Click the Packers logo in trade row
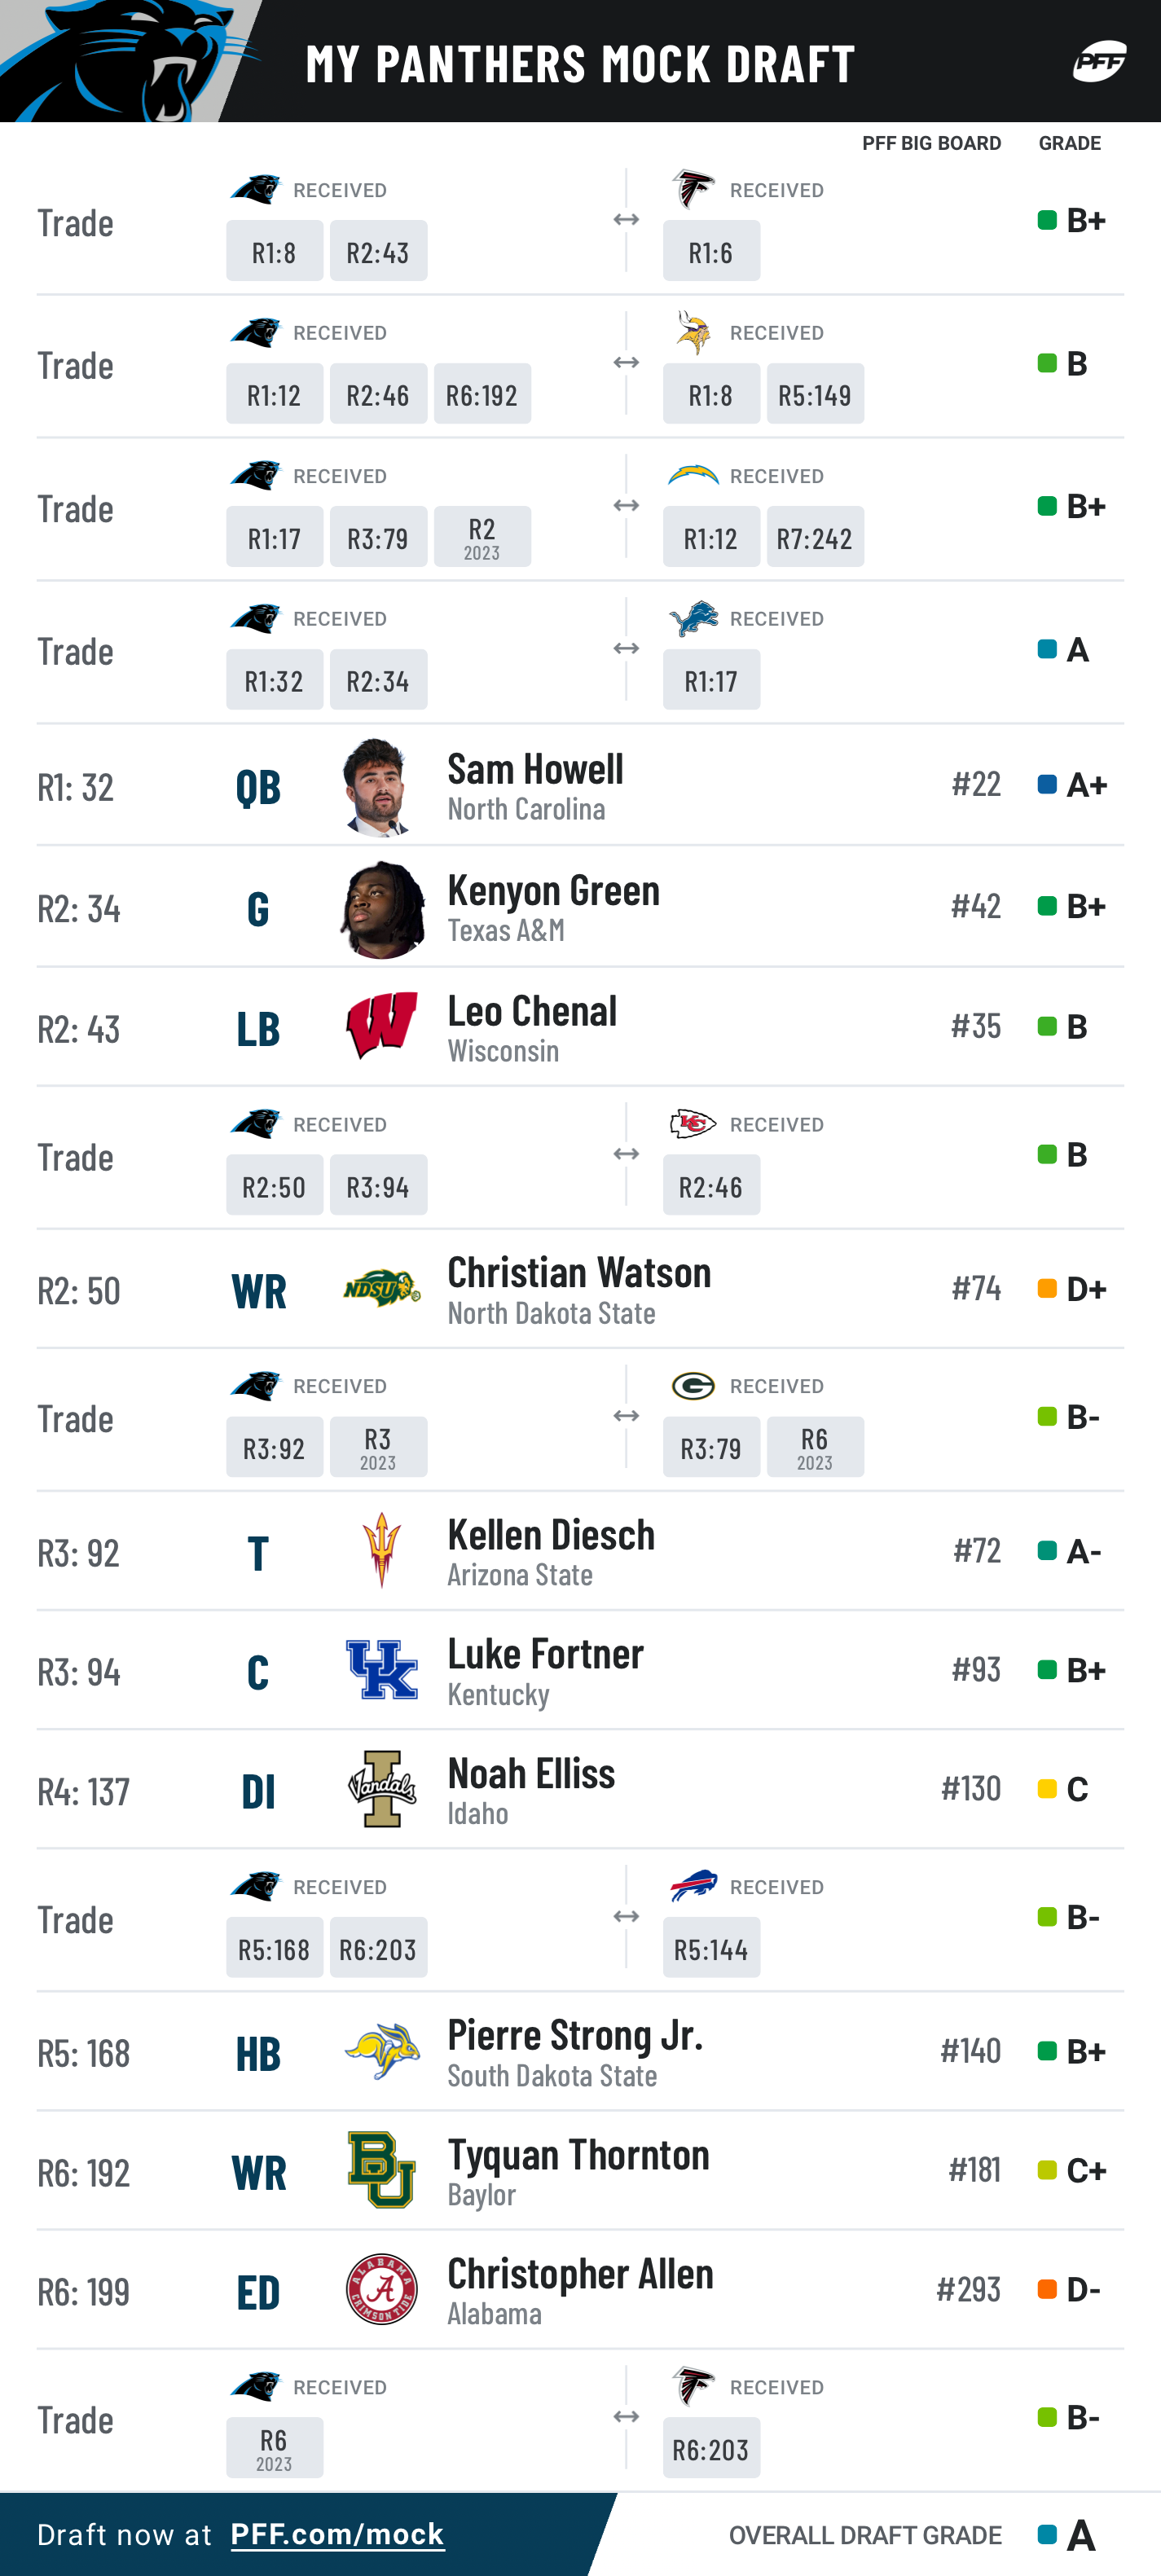Image resolution: width=1161 pixels, height=2576 pixels. [693, 1385]
